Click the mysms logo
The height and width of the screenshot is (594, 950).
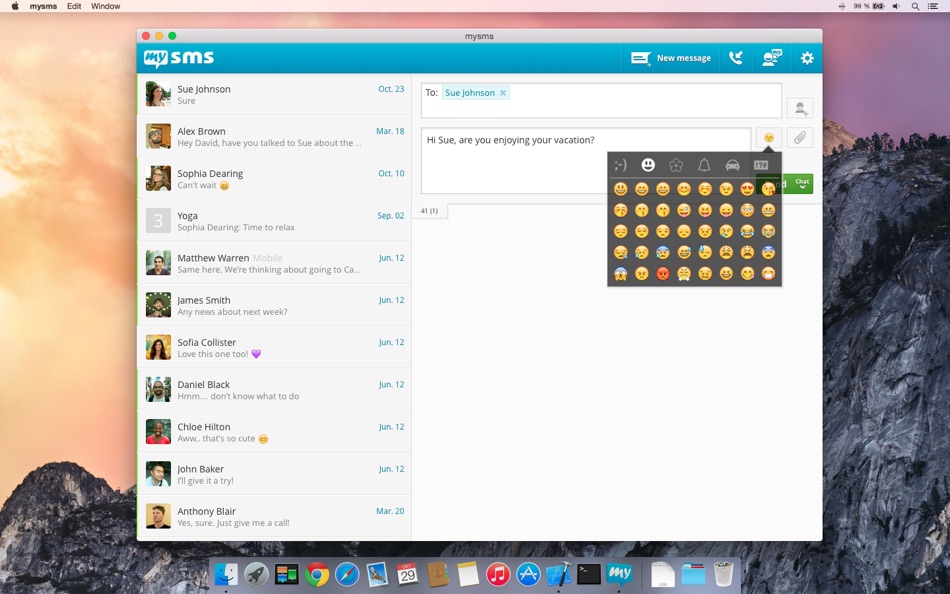tap(179, 58)
